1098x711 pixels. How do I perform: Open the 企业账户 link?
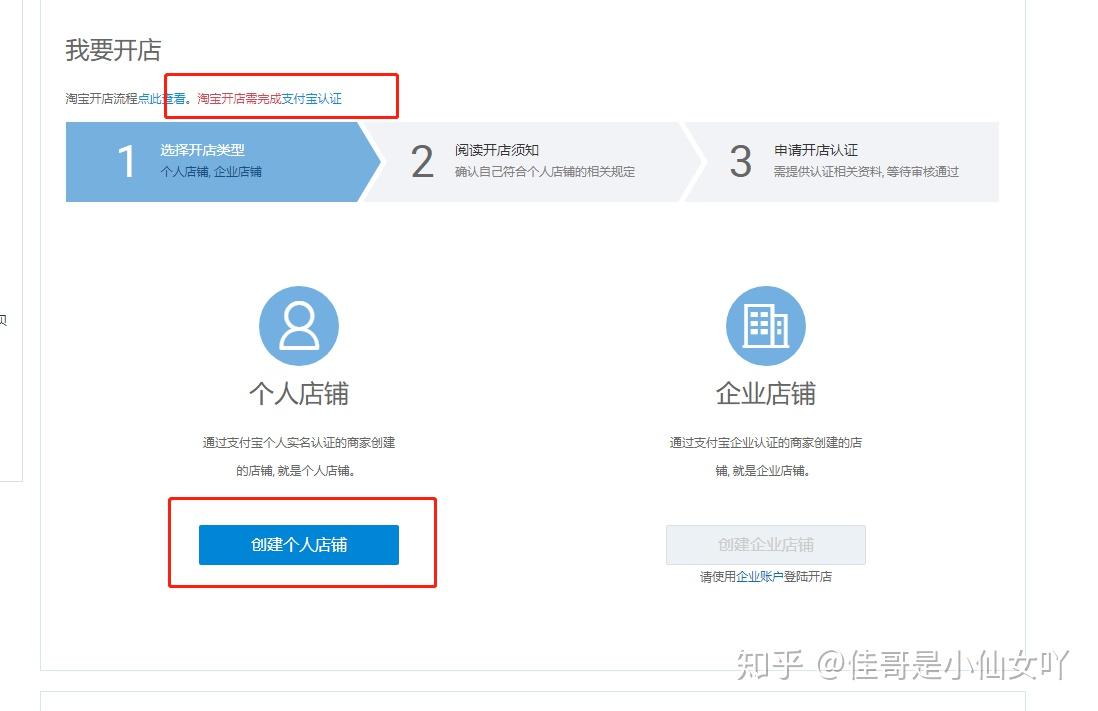[760, 577]
